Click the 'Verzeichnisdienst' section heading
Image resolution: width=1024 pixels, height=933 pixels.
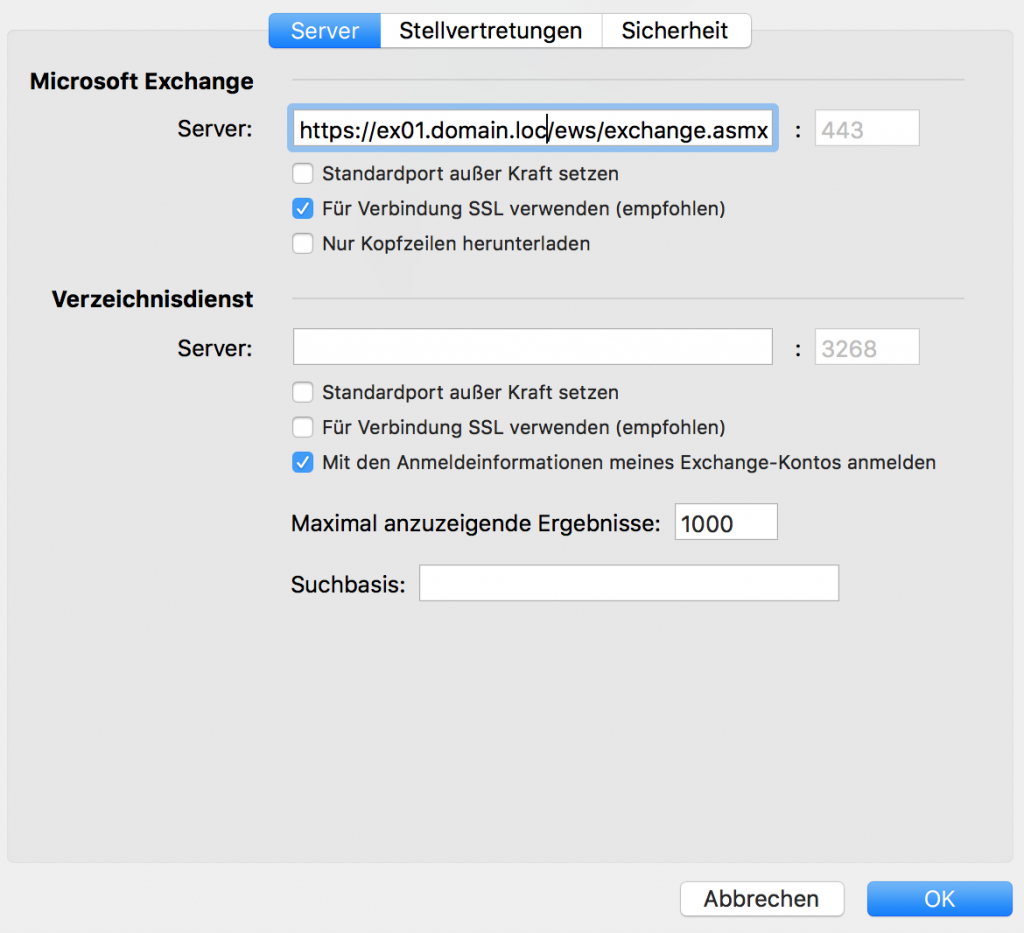coord(152,299)
